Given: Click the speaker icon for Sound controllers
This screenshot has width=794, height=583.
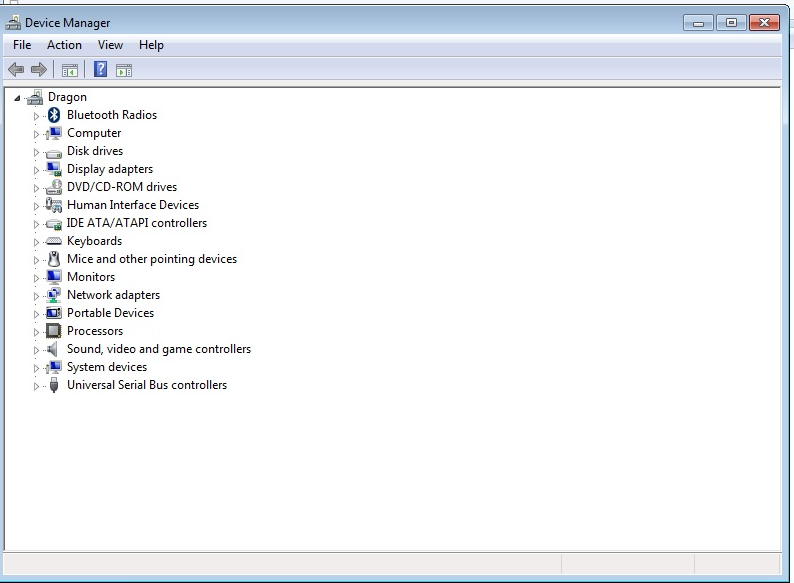Looking at the screenshot, I should (x=52, y=349).
